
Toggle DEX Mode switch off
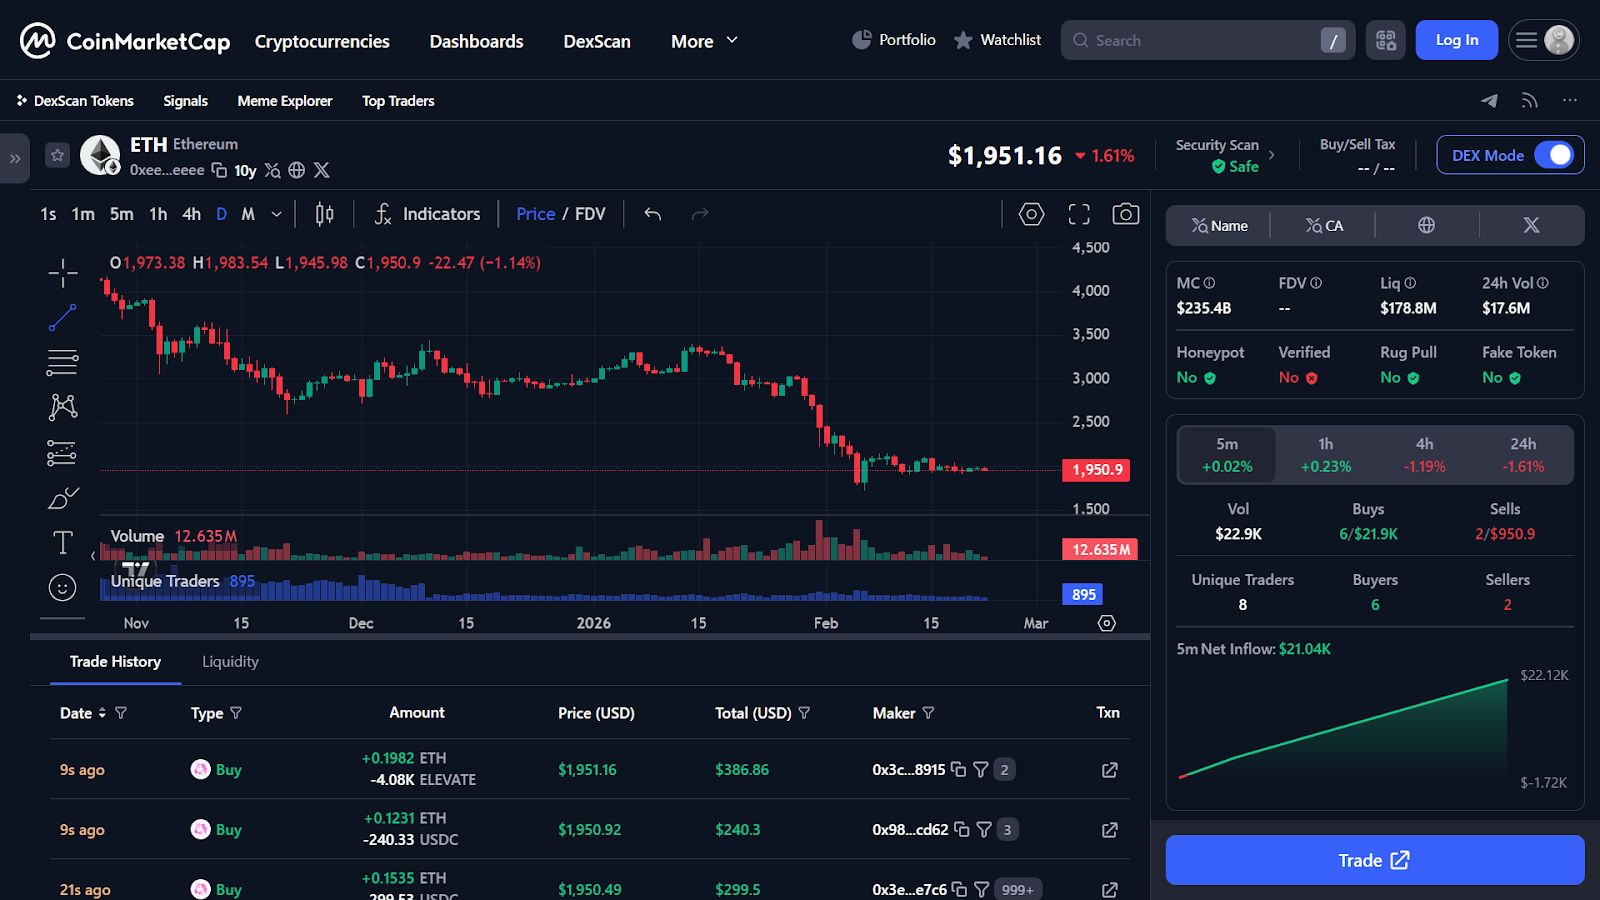(1556, 155)
